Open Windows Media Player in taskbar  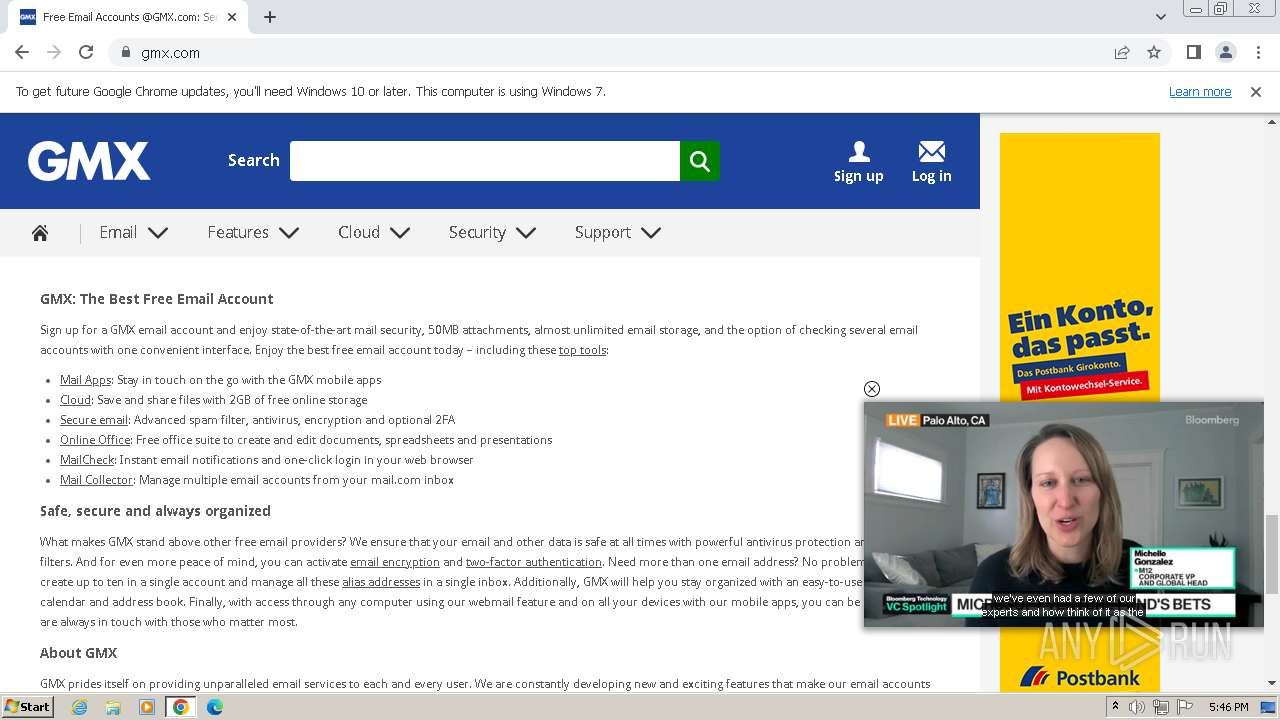pyautogui.click(x=147, y=707)
